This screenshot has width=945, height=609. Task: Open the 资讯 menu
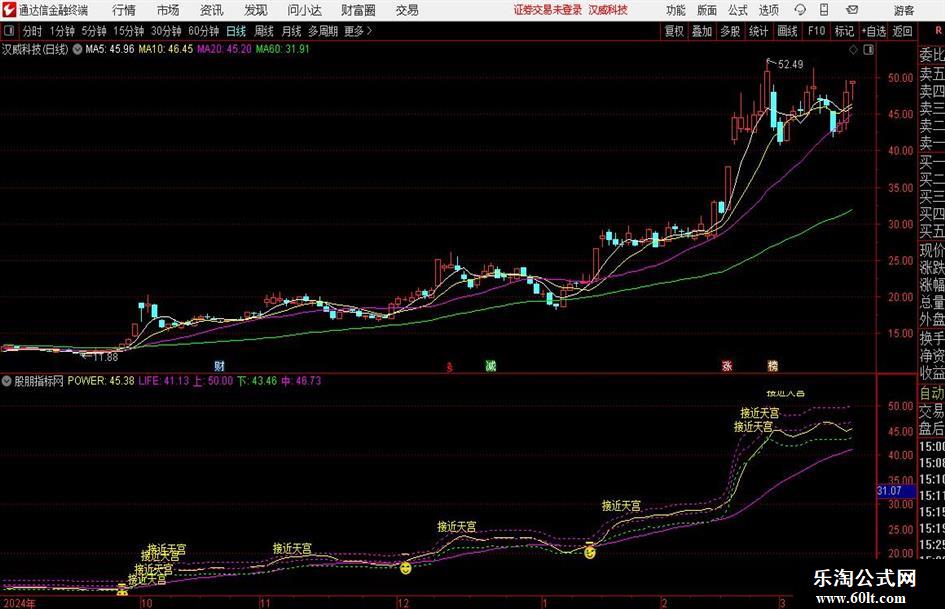coord(212,10)
